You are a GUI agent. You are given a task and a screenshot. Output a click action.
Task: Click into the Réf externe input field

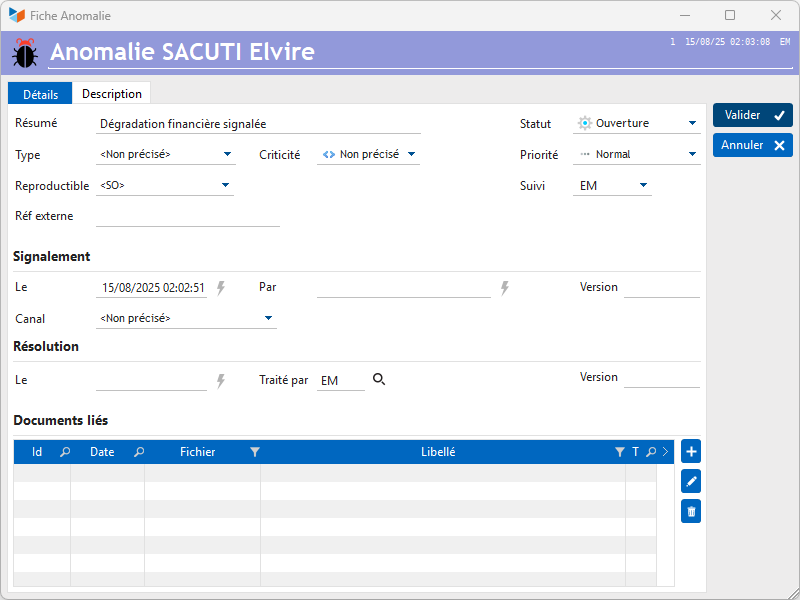pos(188,216)
